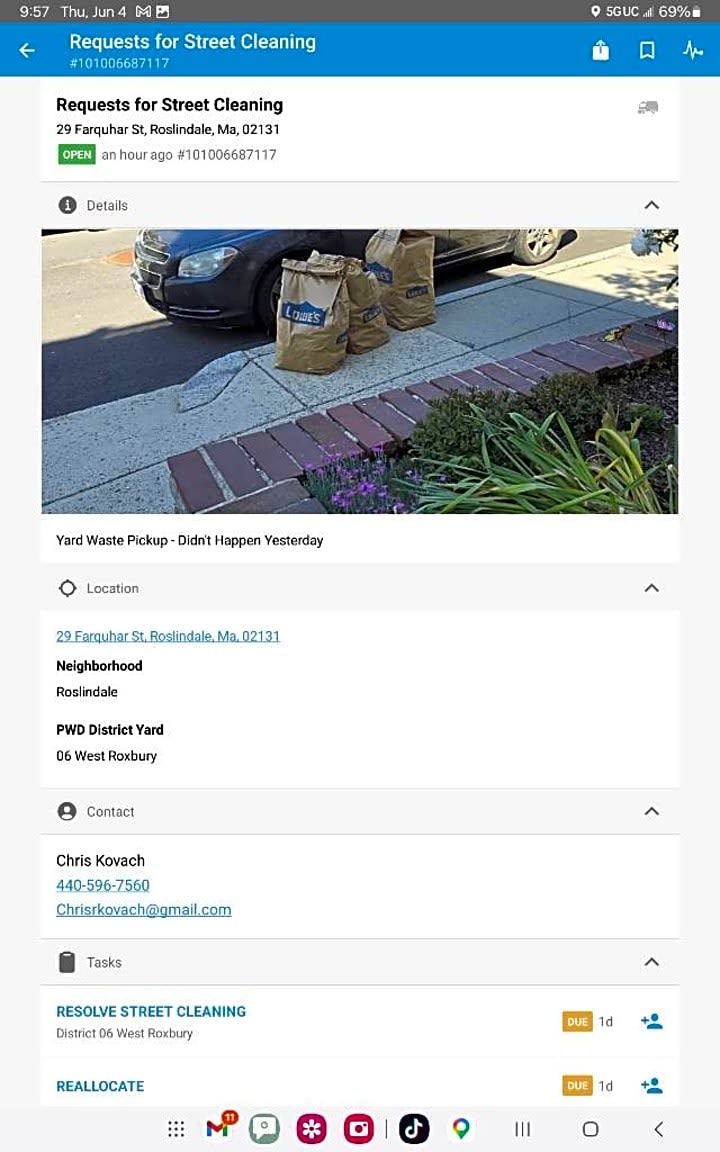Tap DUE badge on Reallocate task
Image resolution: width=720 pixels, height=1152 pixels.
point(577,1085)
